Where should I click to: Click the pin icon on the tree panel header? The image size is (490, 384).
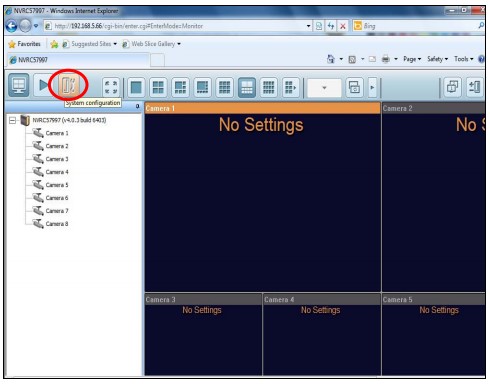tap(138, 106)
